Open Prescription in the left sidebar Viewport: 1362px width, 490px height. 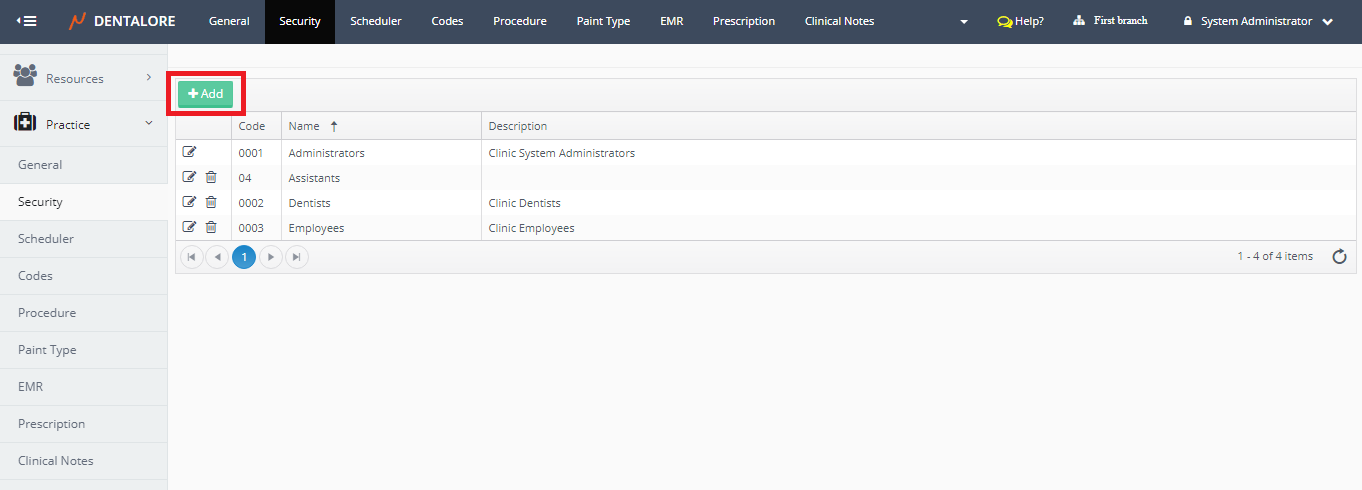pyautogui.click(x=52, y=424)
